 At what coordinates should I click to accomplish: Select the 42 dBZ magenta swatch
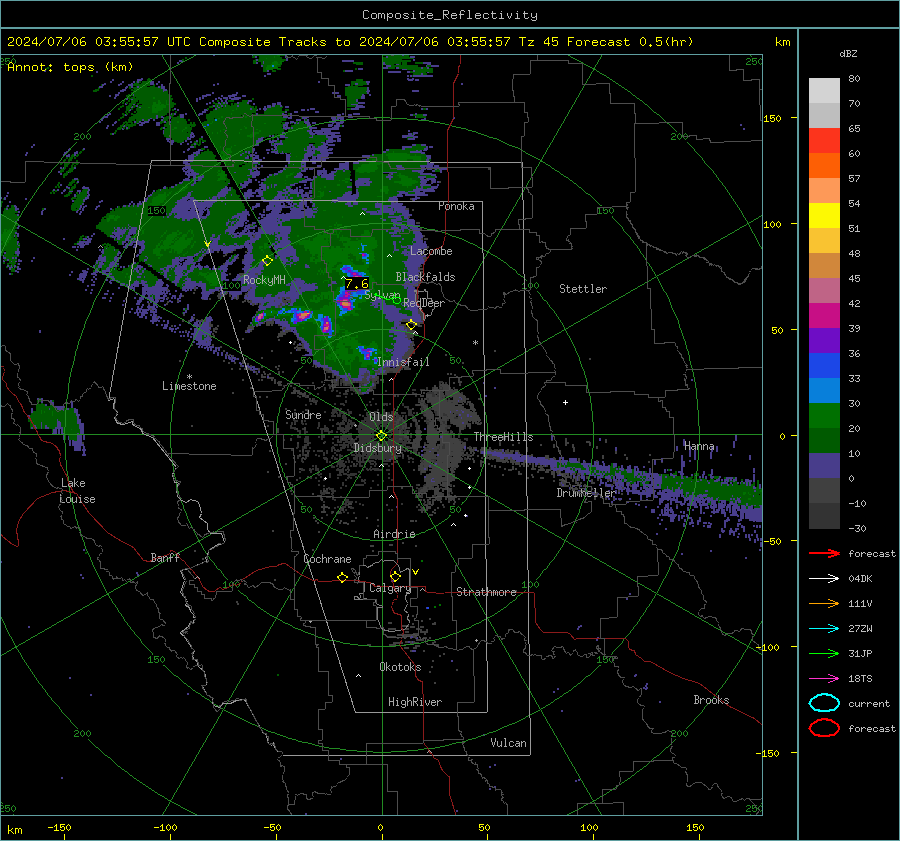click(x=824, y=316)
